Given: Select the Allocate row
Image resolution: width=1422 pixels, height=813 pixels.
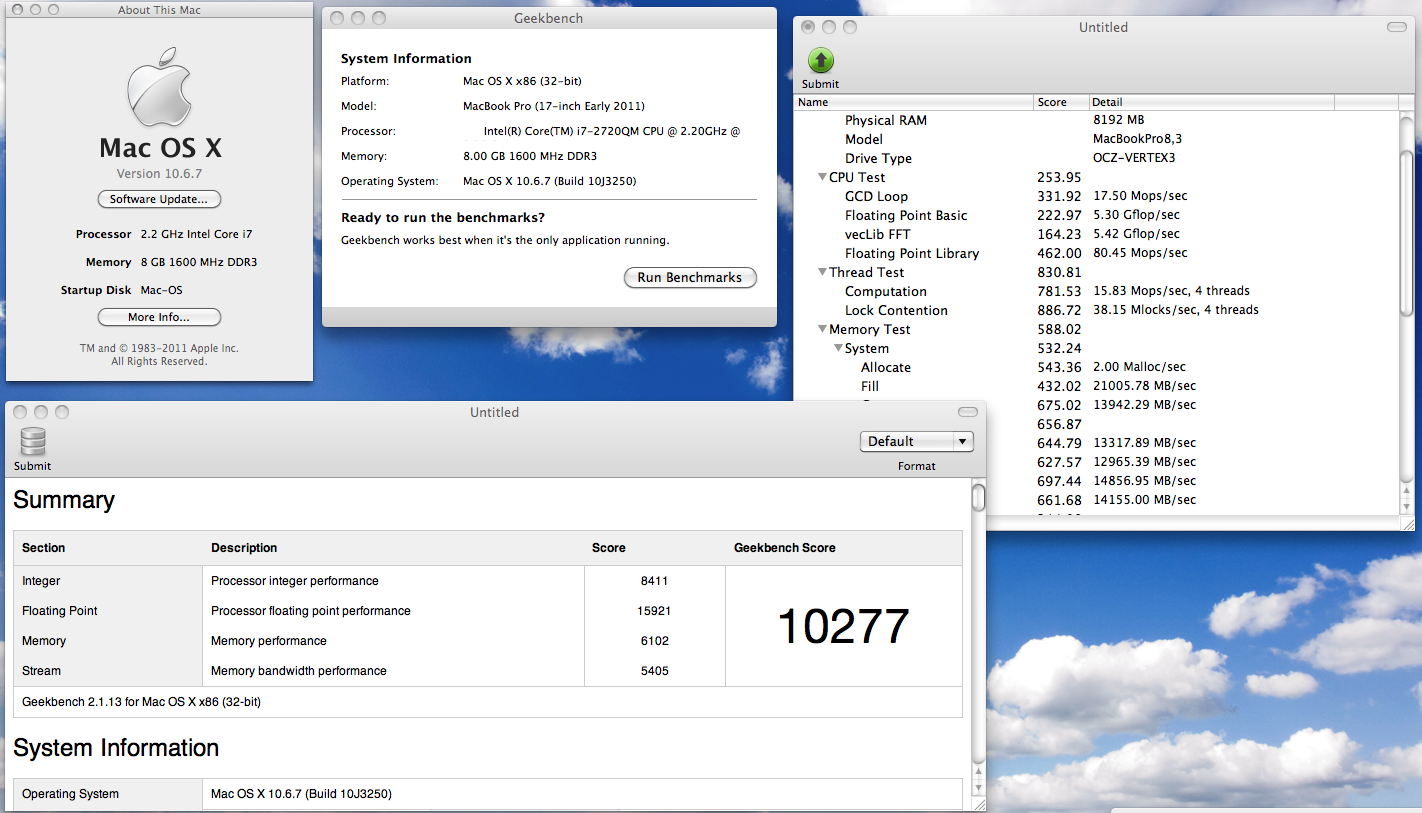Looking at the screenshot, I should (1097, 367).
